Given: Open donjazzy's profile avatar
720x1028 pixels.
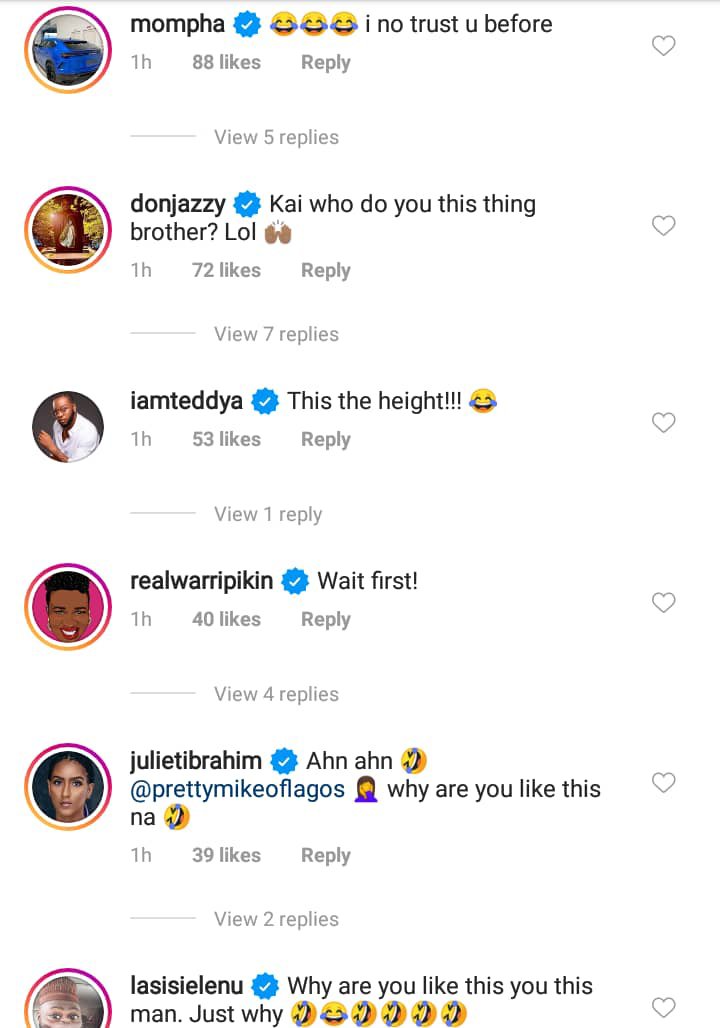Looking at the screenshot, I should pyautogui.click(x=67, y=229).
